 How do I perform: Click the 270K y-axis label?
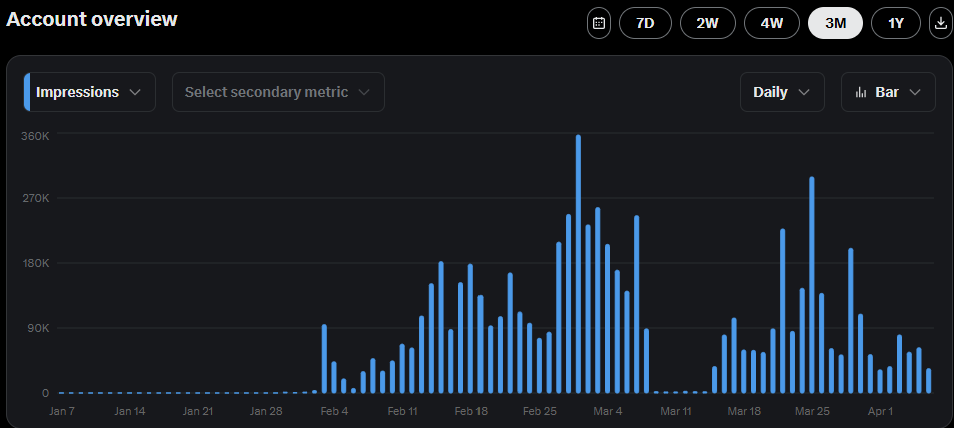click(35, 198)
